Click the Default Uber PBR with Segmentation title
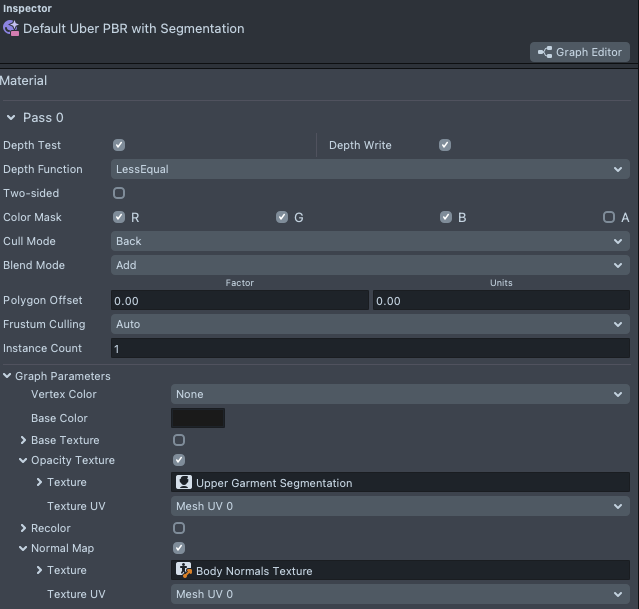639x609 pixels. click(134, 29)
